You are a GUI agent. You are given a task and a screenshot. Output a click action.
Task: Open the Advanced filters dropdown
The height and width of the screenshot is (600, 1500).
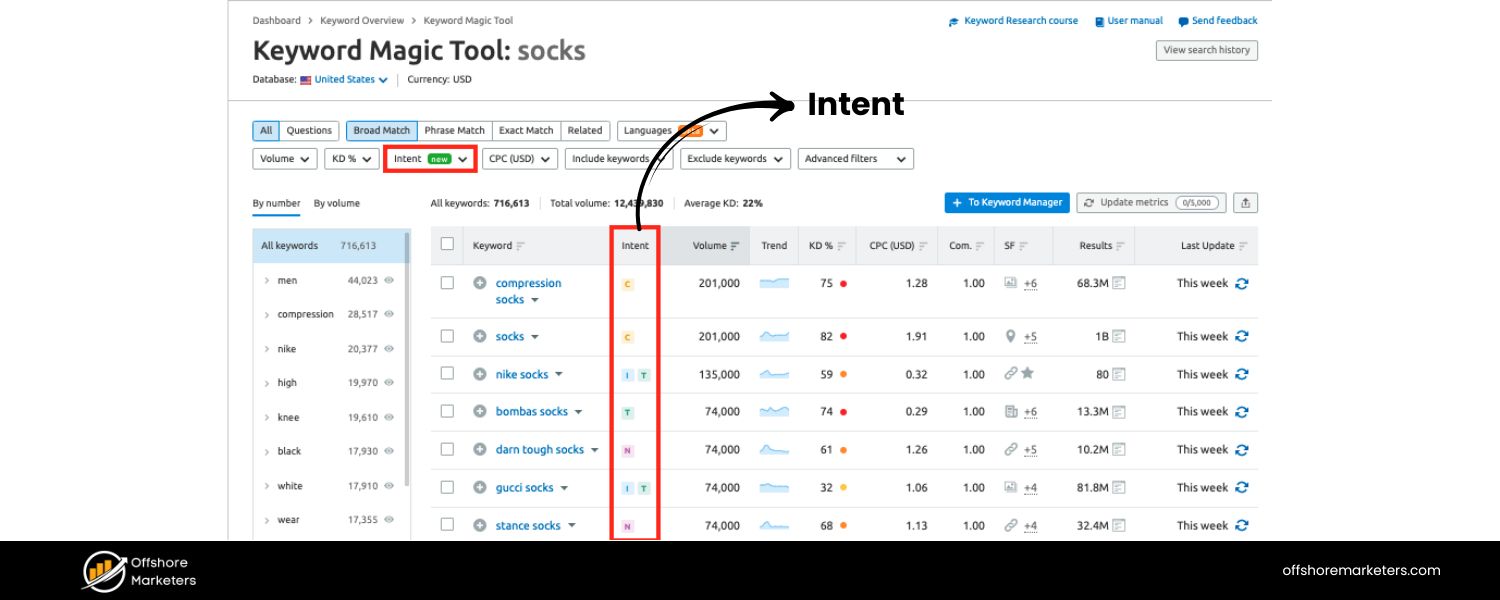tap(855, 158)
